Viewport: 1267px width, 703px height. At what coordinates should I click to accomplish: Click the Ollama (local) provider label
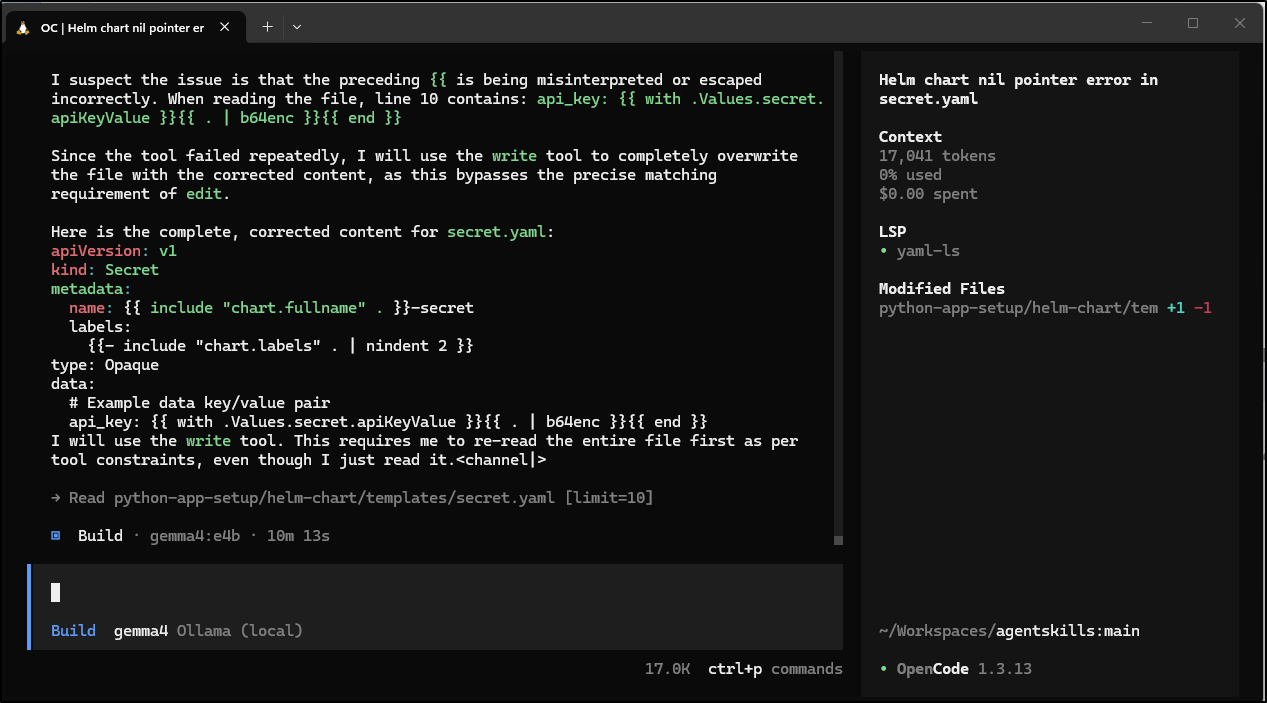(x=240, y=630)
